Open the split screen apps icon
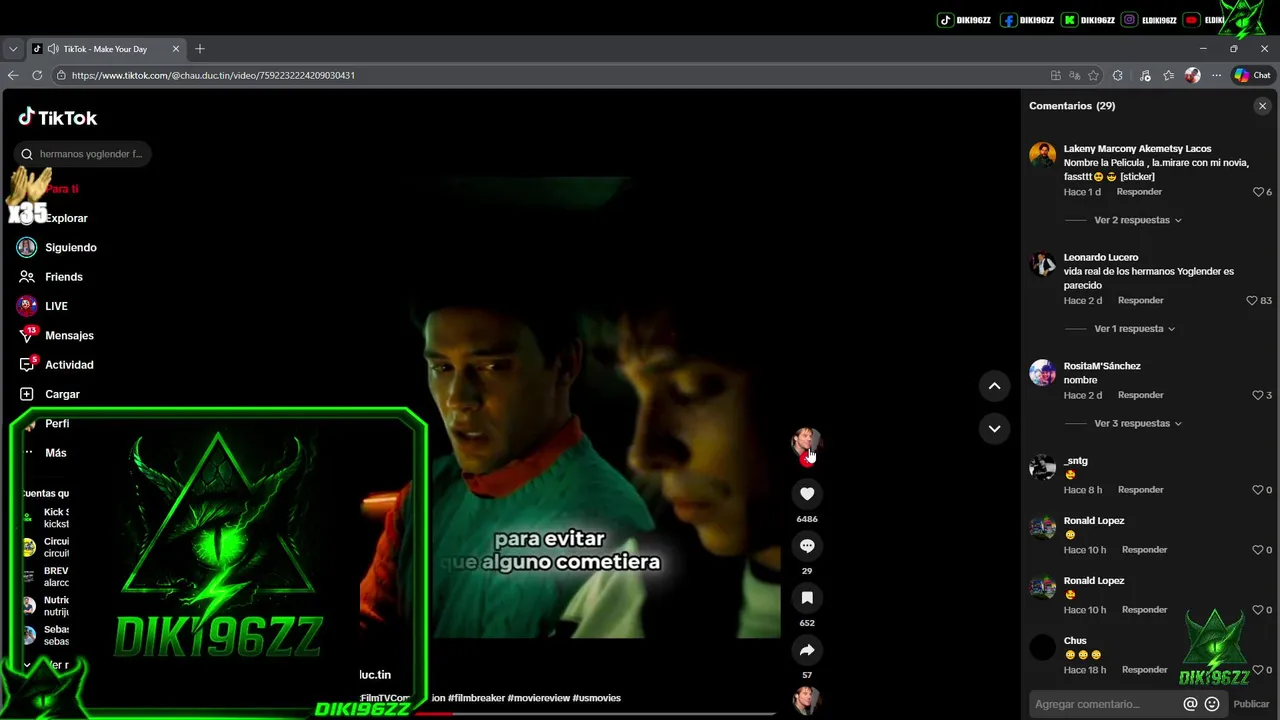The image size is (1280, 720). 1056,75
